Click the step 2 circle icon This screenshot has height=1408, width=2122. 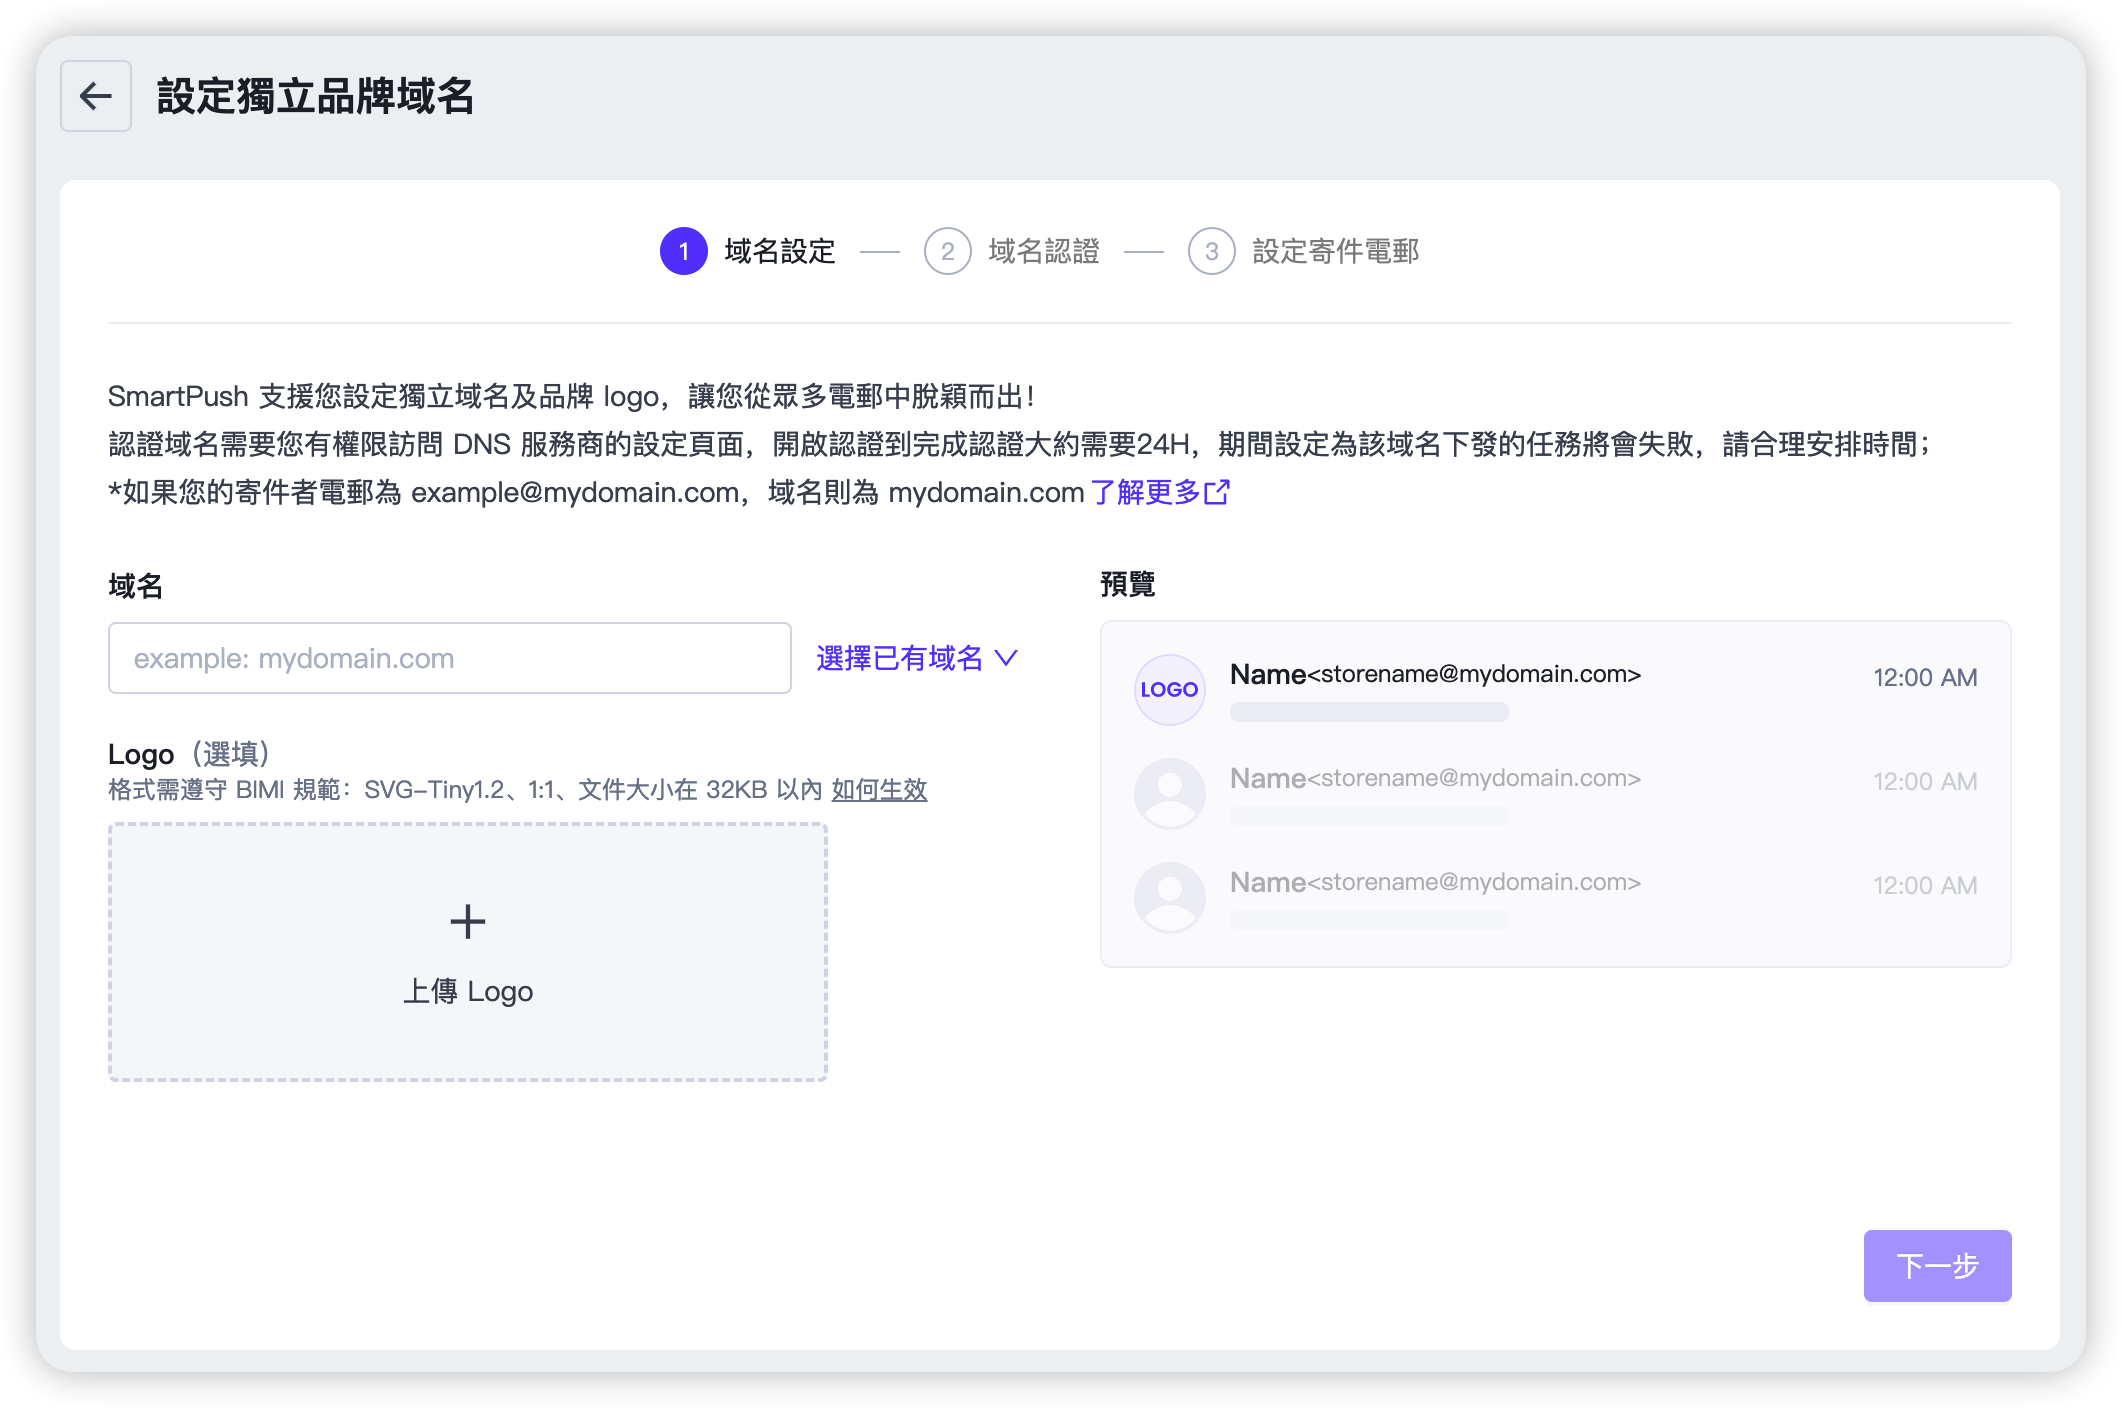[948, 251]
